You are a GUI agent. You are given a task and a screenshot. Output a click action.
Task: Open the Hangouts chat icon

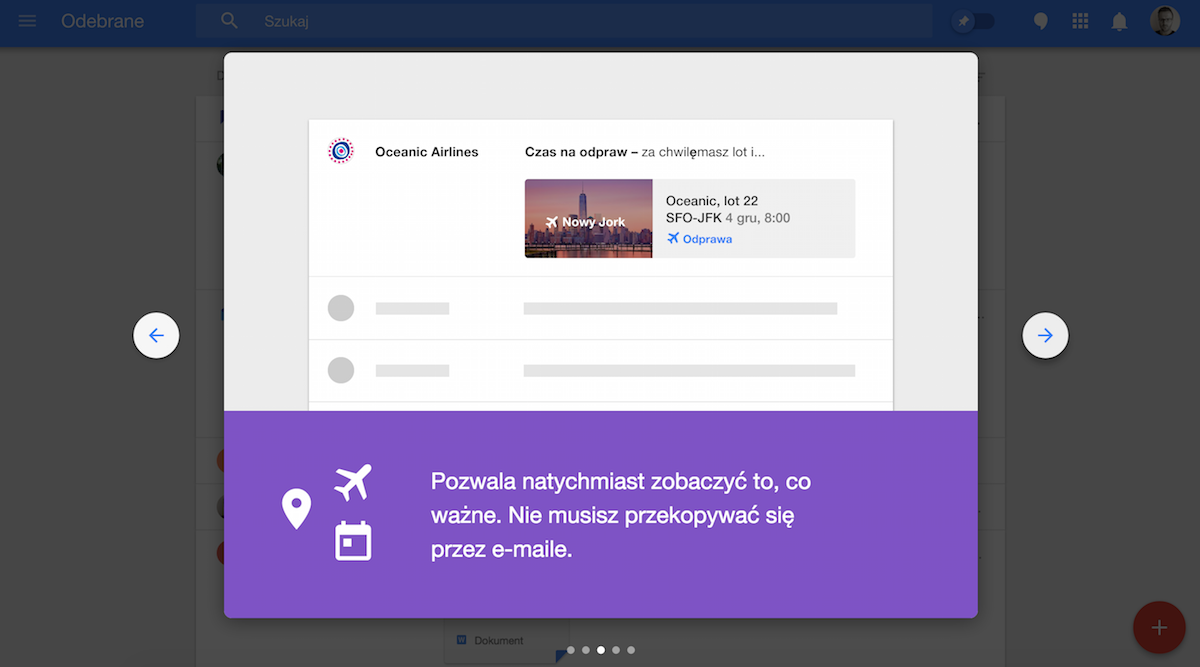[1041, 21]
